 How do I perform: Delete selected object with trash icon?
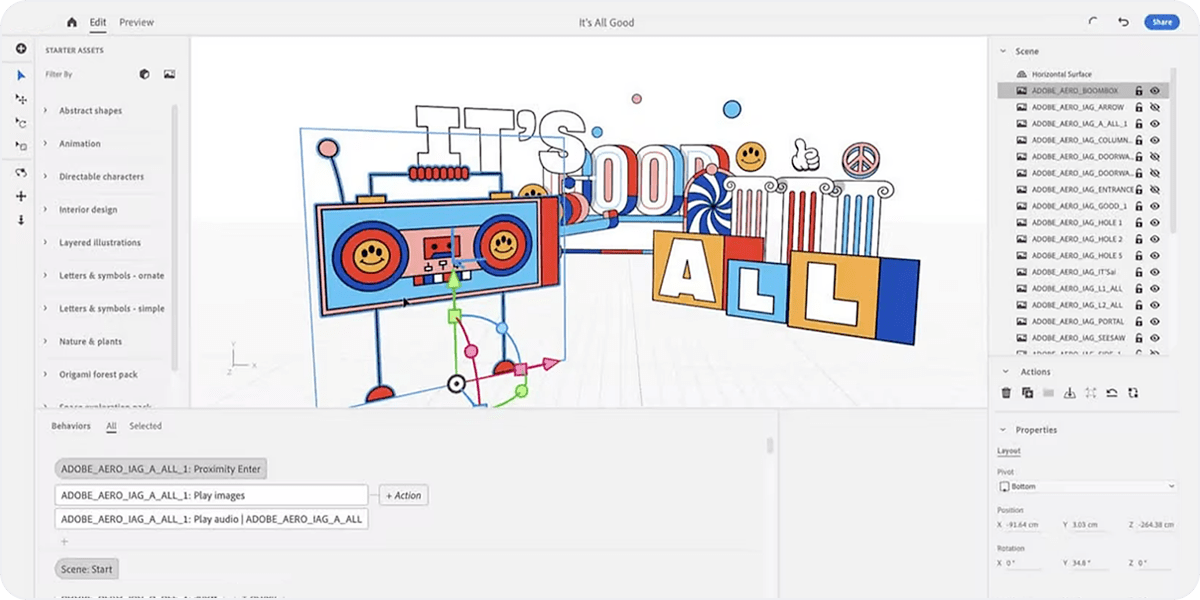point(1006,393)
